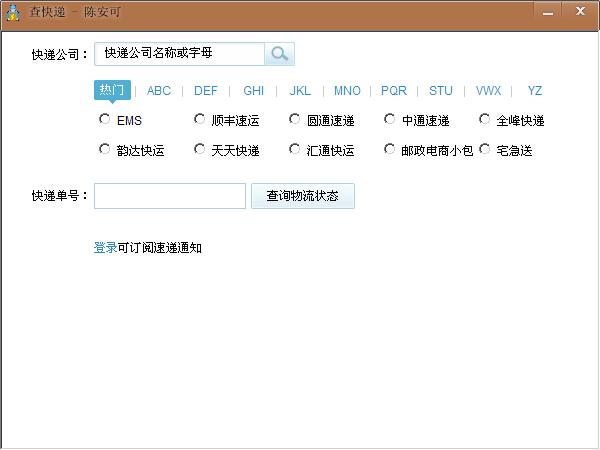Open the VWX tab
The height and width of the screenshot is (450, 600).
488,91
